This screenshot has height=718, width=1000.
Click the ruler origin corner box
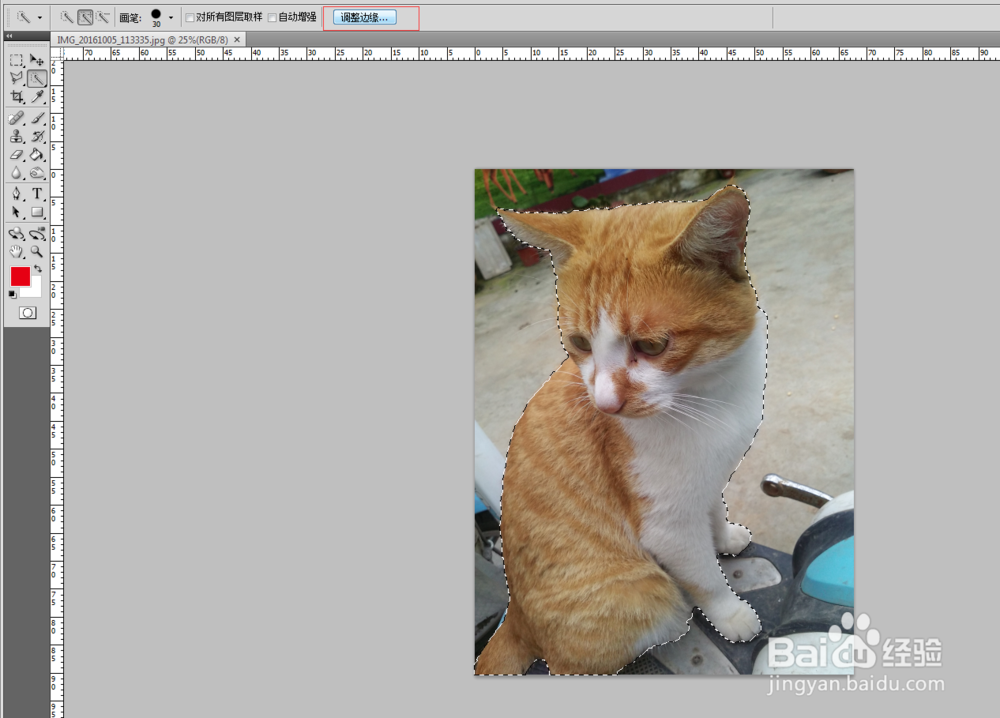[57, 53]
